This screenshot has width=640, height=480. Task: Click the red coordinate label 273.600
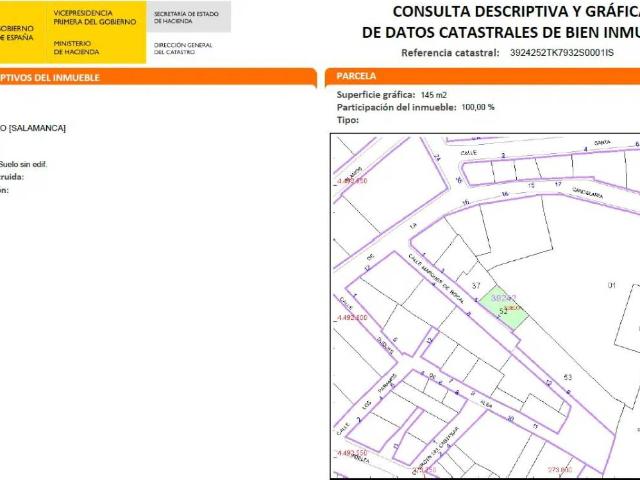pos(560,470)
